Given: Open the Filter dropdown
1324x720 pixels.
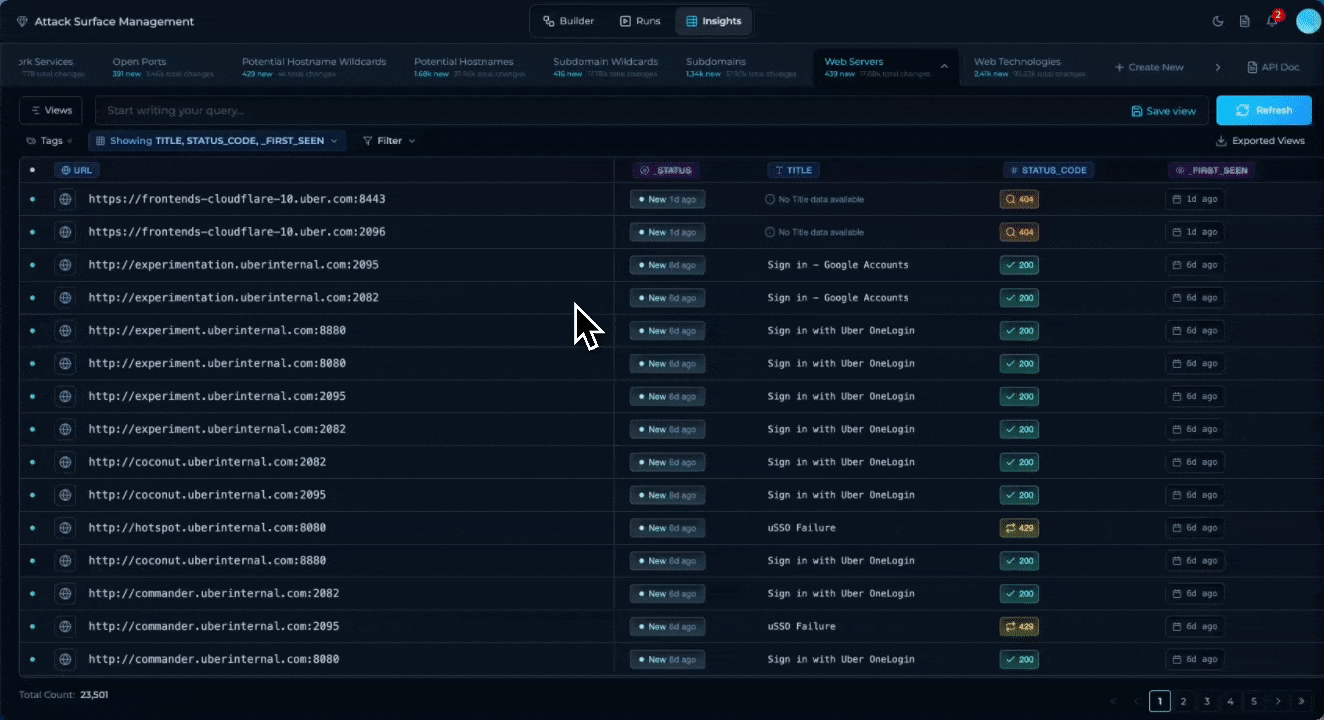Looking at the screenshot, I should coord(388,141).
